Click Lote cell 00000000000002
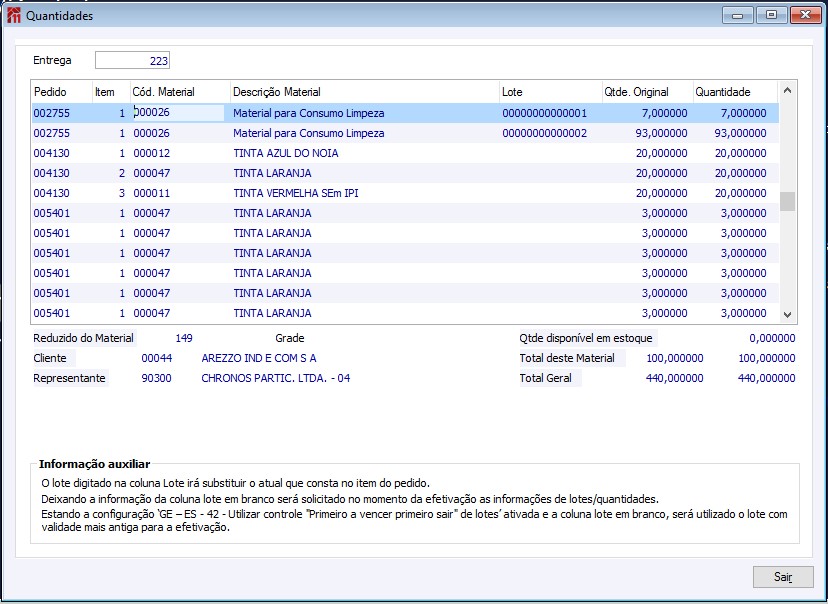This screenshot has width=828, height=604. [x=544, y=133]
